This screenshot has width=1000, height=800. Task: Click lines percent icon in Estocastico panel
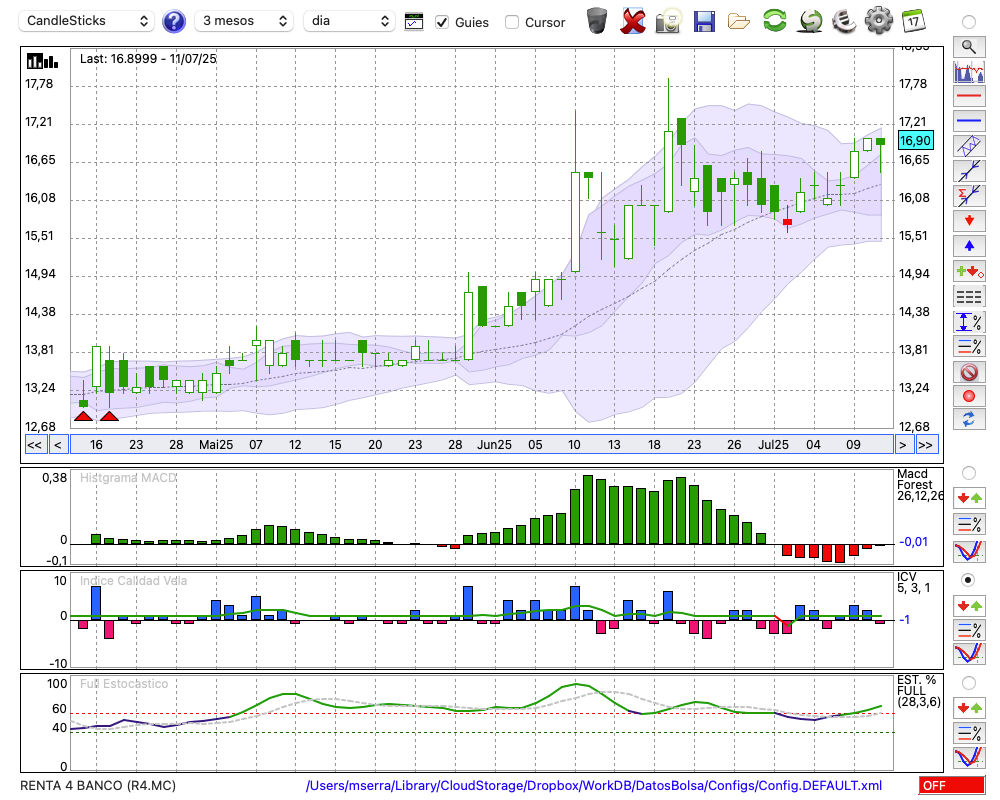pos(969,732)
